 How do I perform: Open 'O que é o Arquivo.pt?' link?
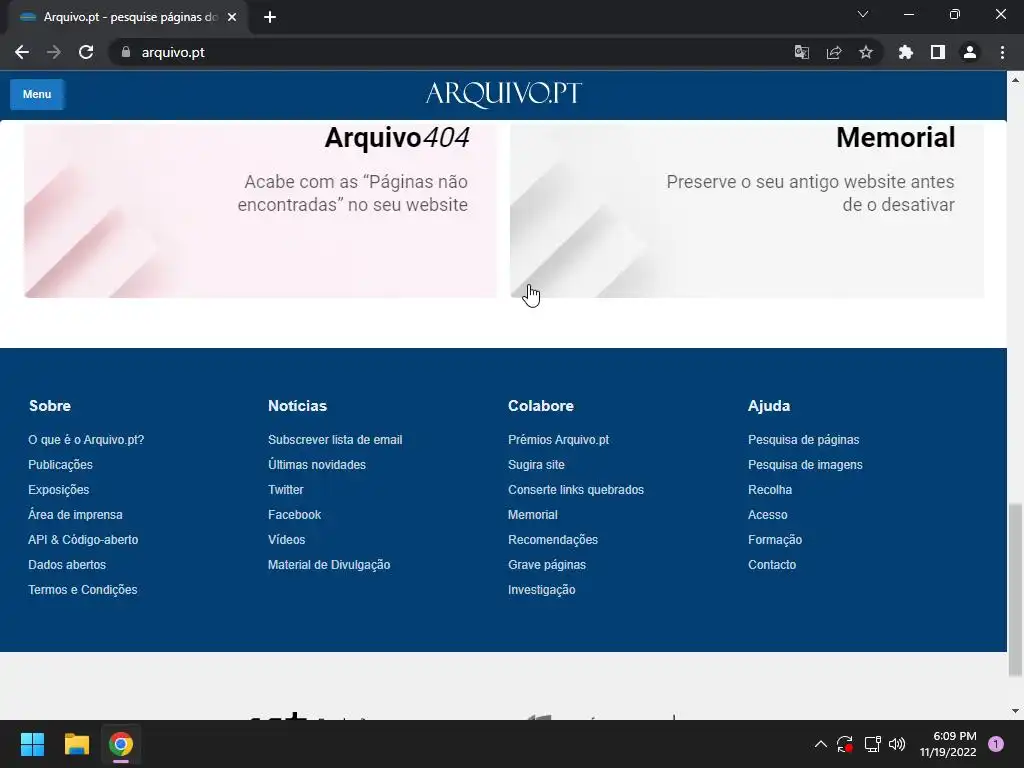point(86,440)
